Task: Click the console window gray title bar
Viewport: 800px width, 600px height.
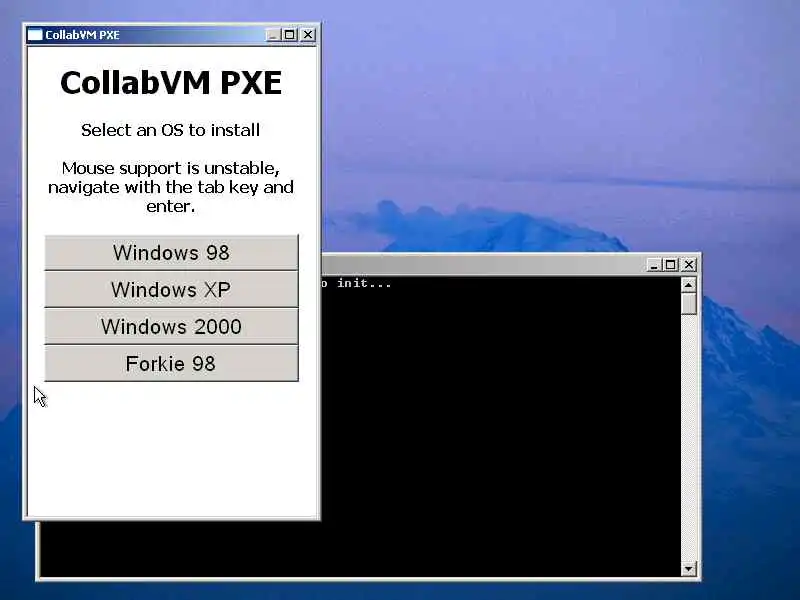Action: [x=482, y=265]
